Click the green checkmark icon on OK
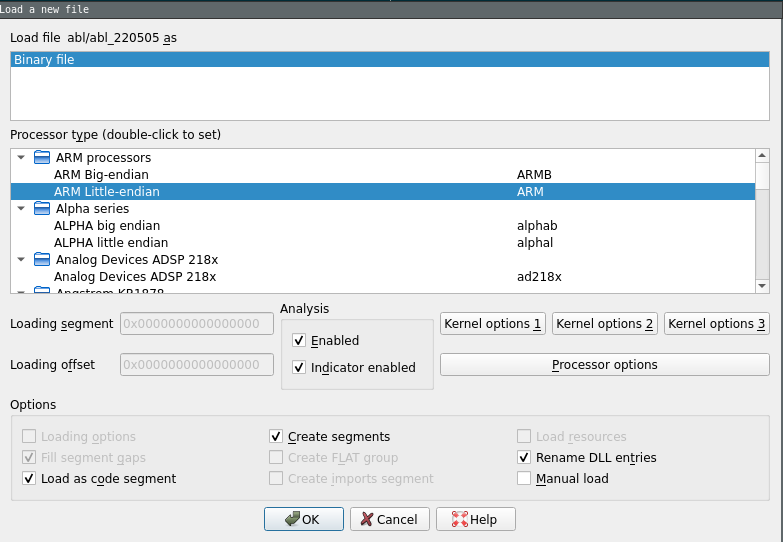The width and height of the screenshot is (783, 542). tap(291, 520)
